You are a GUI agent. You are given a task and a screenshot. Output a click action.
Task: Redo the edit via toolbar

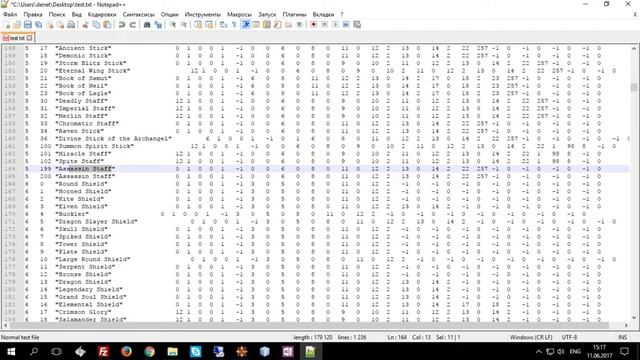coord(133,25)
